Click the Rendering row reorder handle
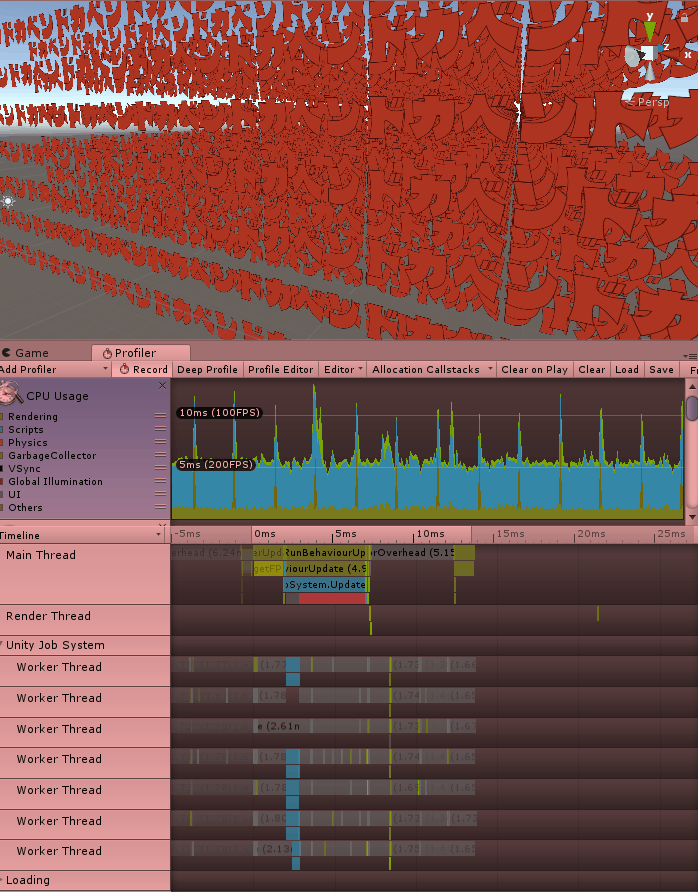Image resolution: width=698 pixels, height=892 pixels. coord(160,416)
